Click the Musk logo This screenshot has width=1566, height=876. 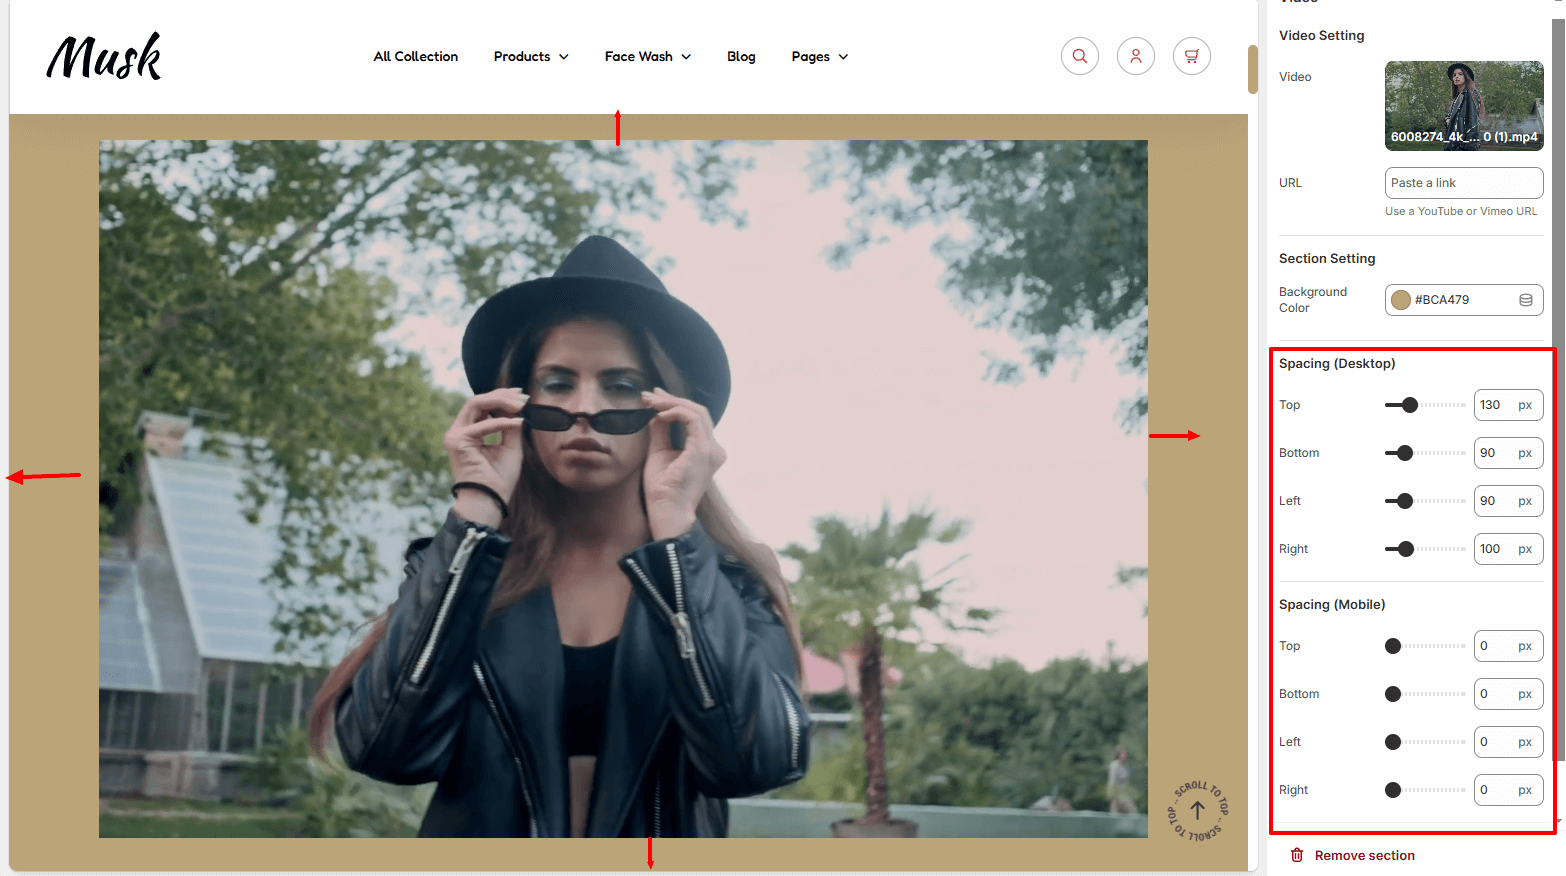(x=104, y=57)
